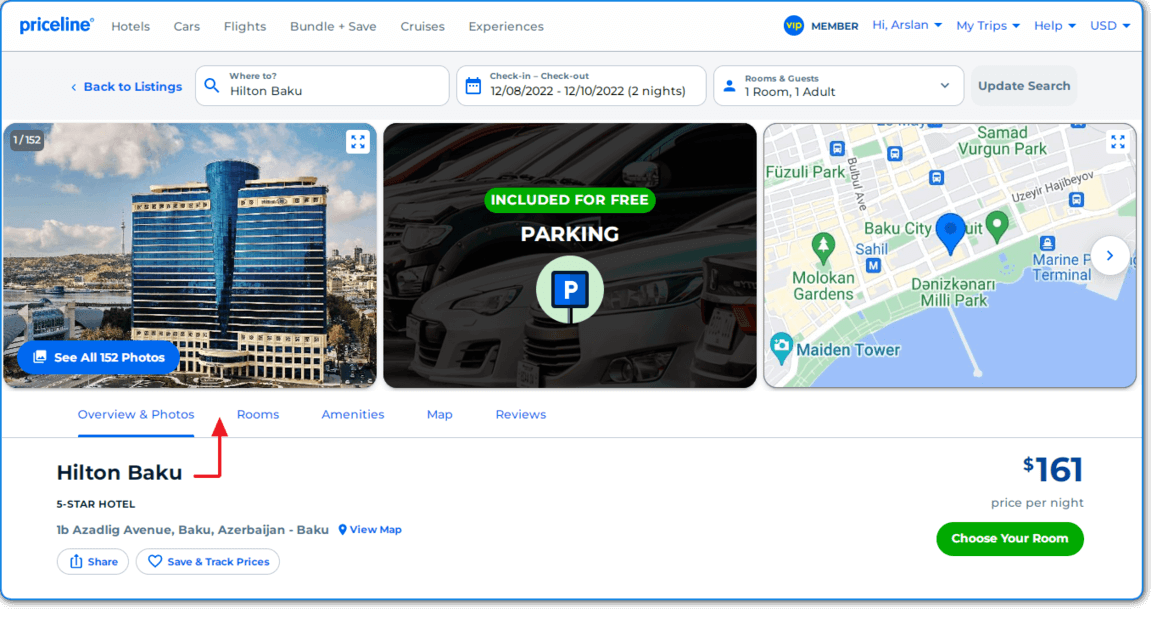This screenshot has height=627, width=1155.
Task: Click the gallery icon in See All Photos
Action: (x=40, y=357)
